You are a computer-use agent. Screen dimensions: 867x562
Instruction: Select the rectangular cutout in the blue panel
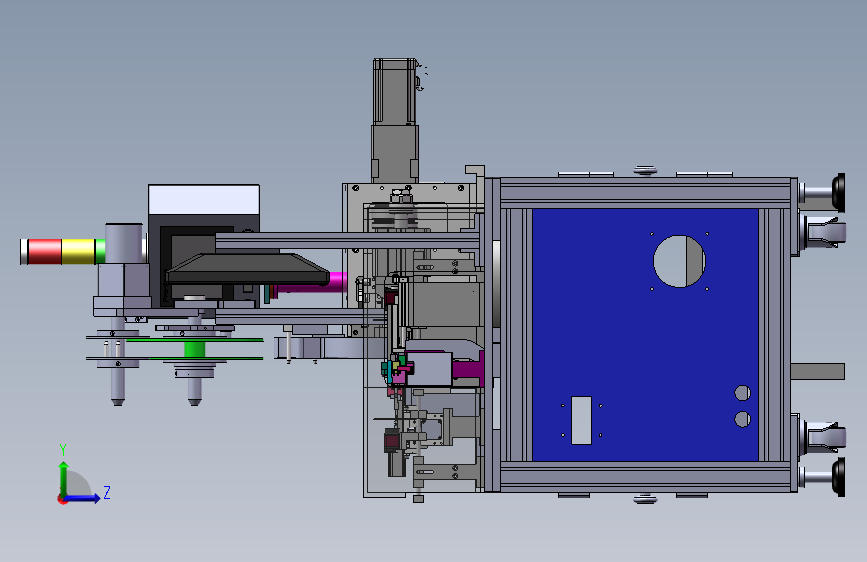581,420
